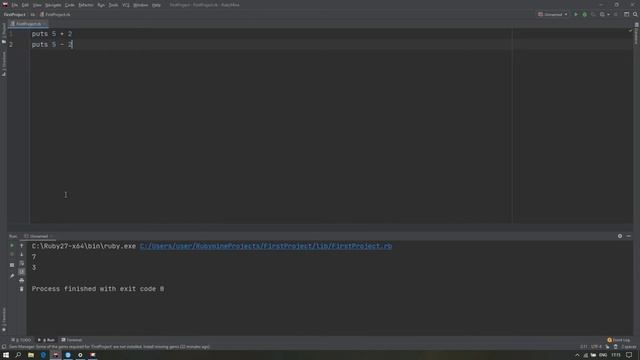This screenshot has height=360, width=640.
Task: Open the Terminal tool window button
Action: pos(72,340)
